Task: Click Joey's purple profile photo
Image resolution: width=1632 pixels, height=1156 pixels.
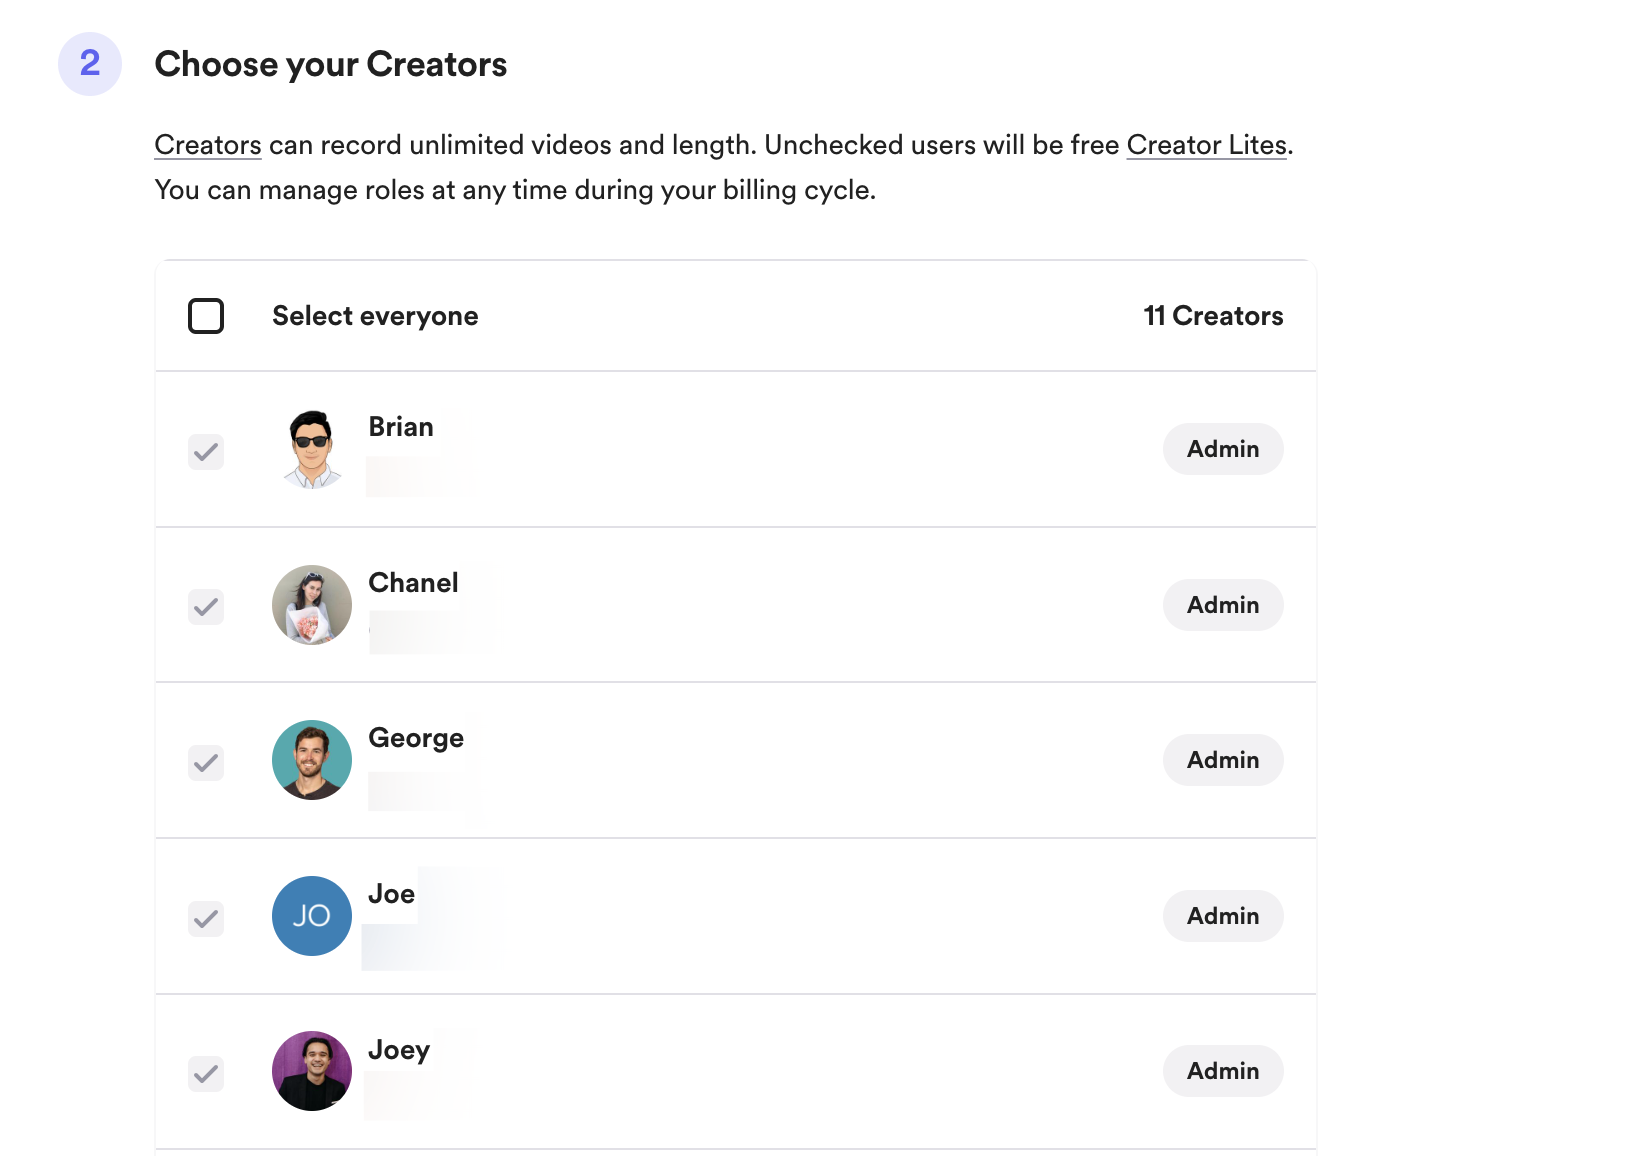Action: click(312, 1071)
